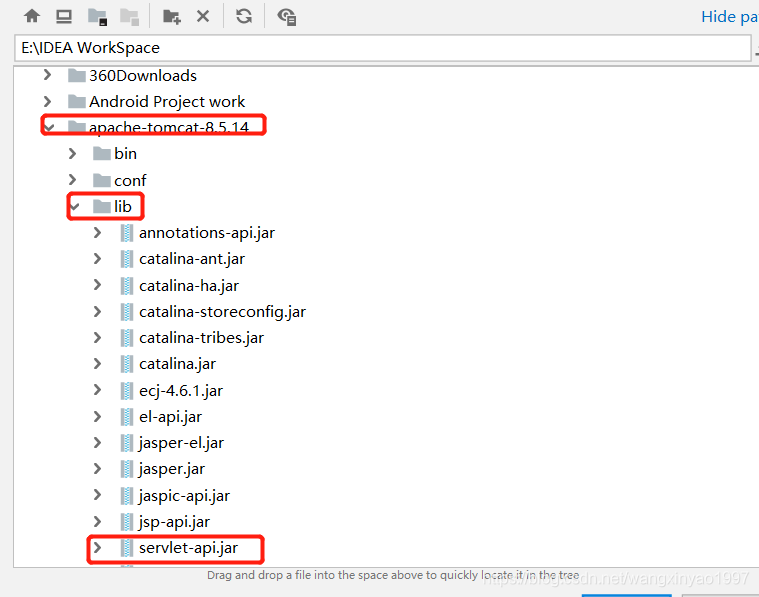Expand the Android Project work folder
759x597 pixels.
pos(47,101)
